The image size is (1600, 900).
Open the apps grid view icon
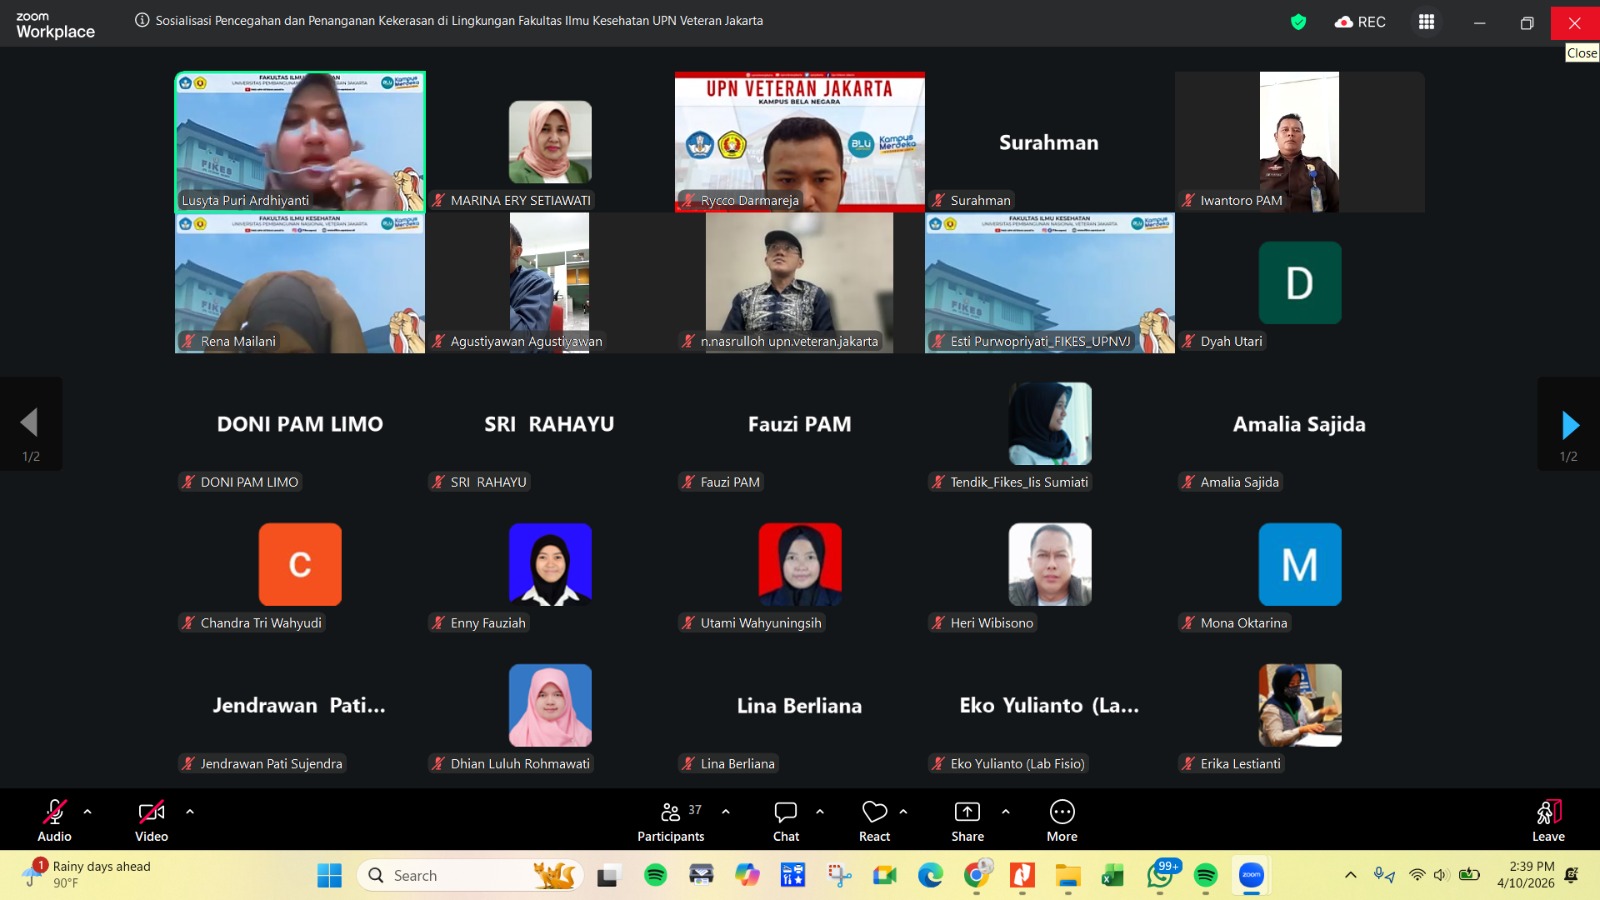tap(1426, 22)
